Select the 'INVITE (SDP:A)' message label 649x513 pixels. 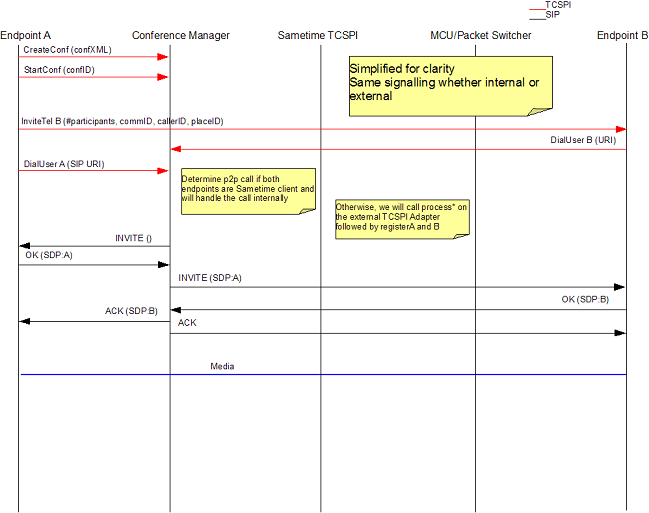(210, 278)
